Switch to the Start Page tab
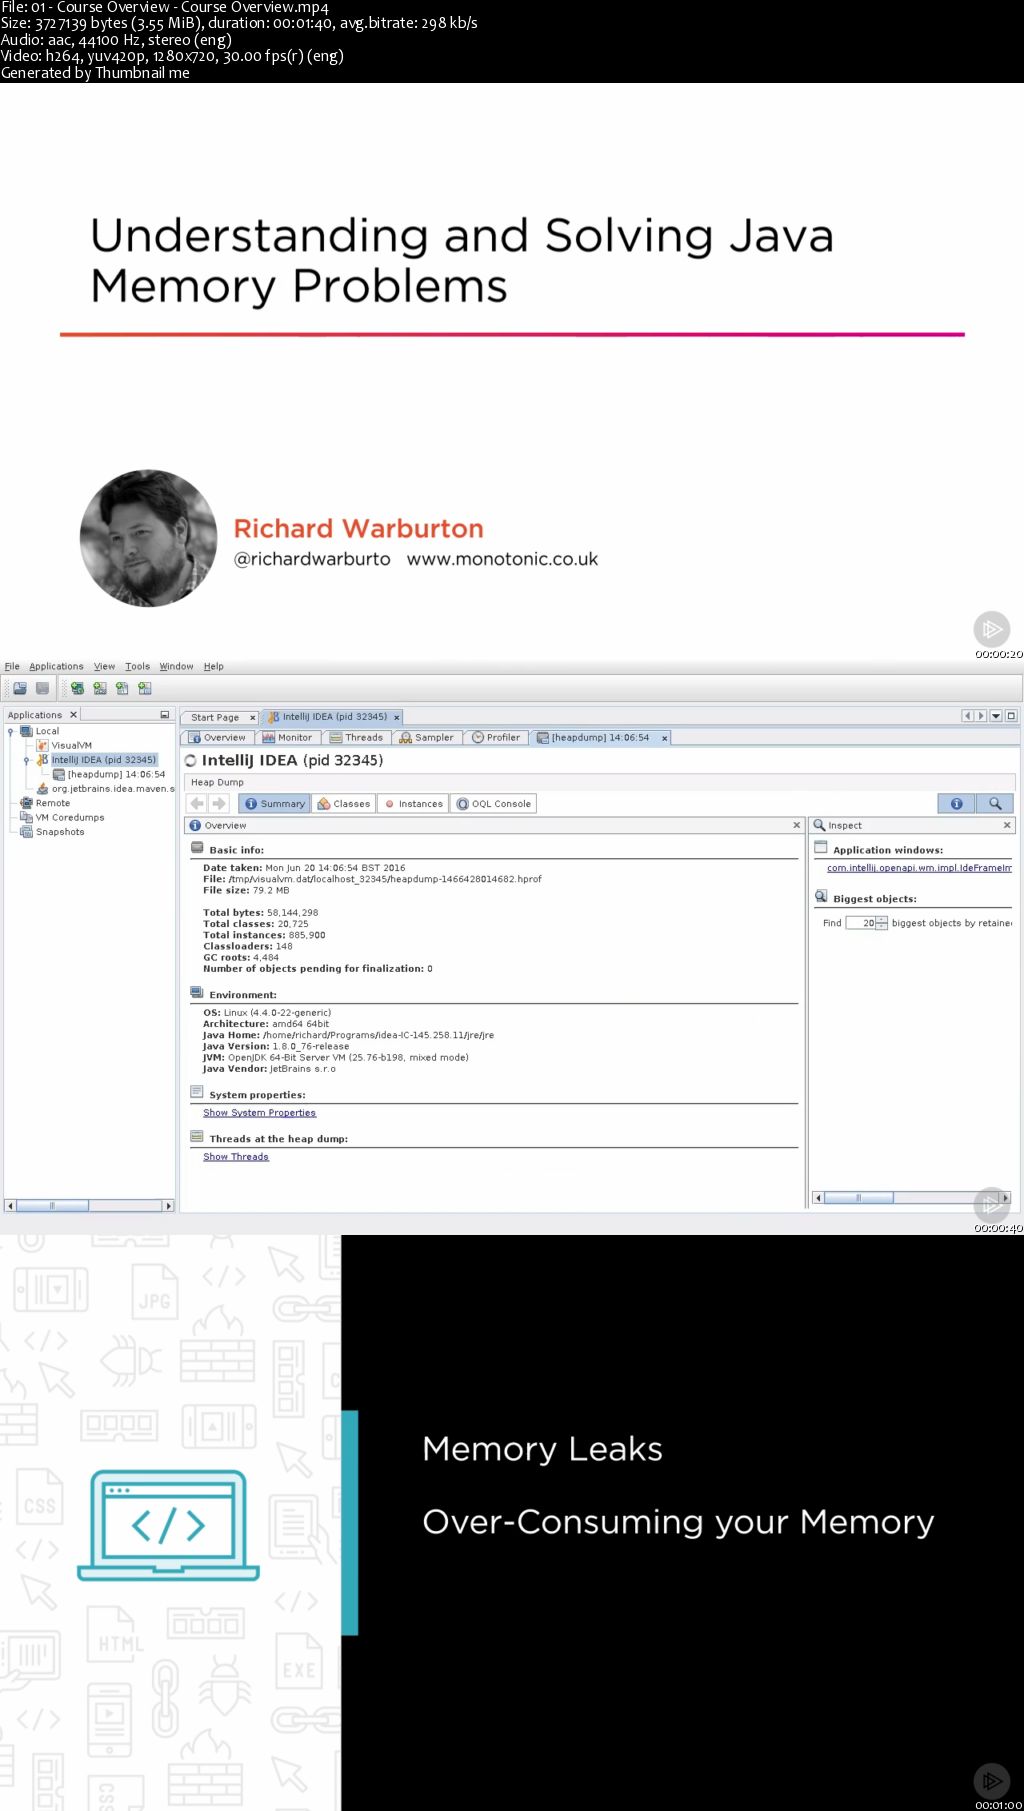The width and height of the screenshot is (1024, 1811). click(x=215, y=717)
